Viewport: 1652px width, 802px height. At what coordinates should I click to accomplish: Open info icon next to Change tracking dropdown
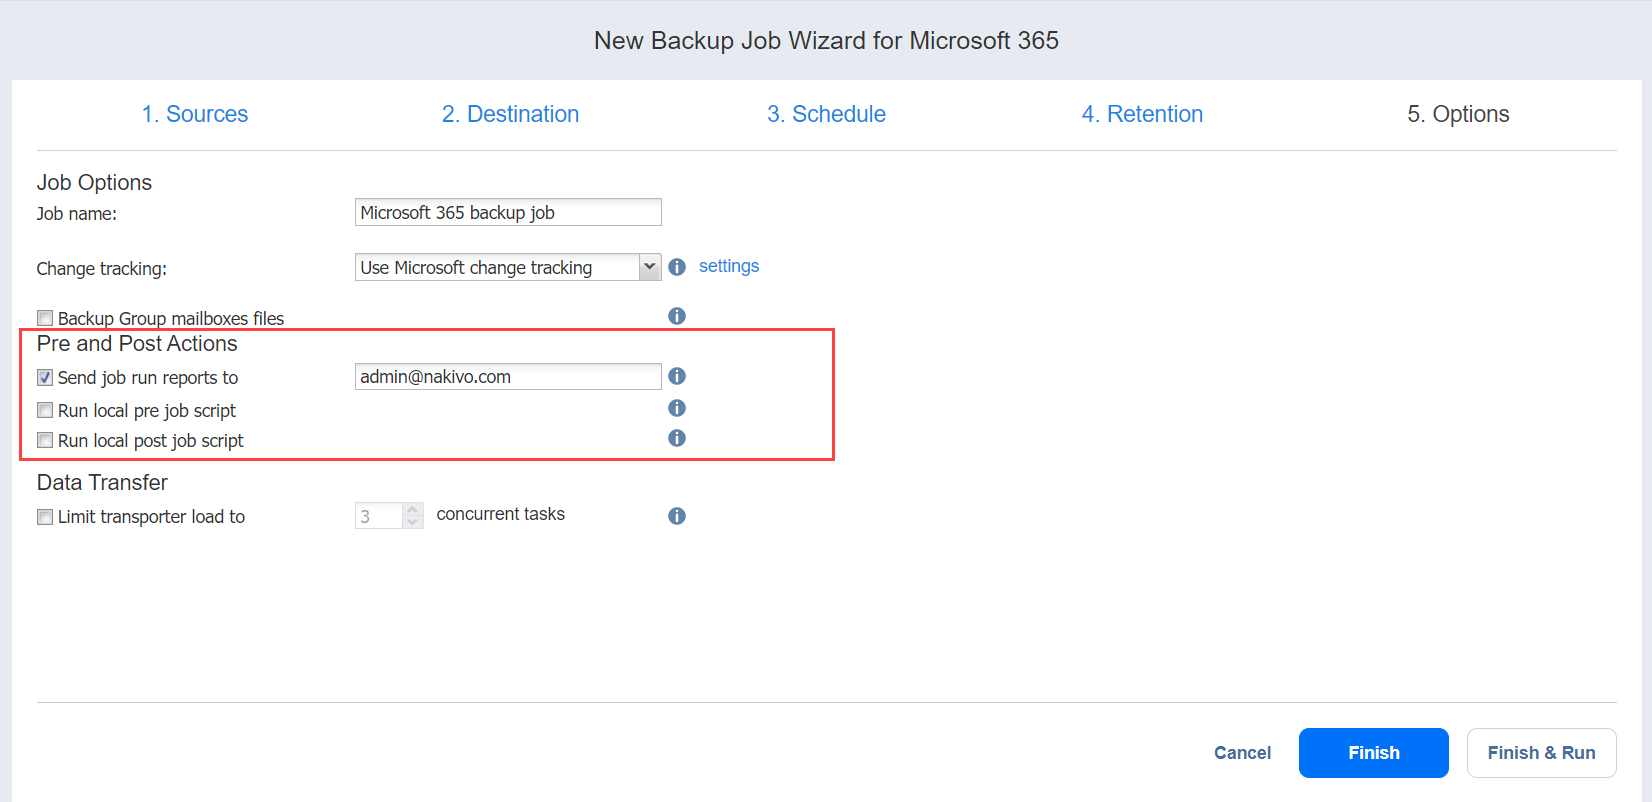point(677,267)
